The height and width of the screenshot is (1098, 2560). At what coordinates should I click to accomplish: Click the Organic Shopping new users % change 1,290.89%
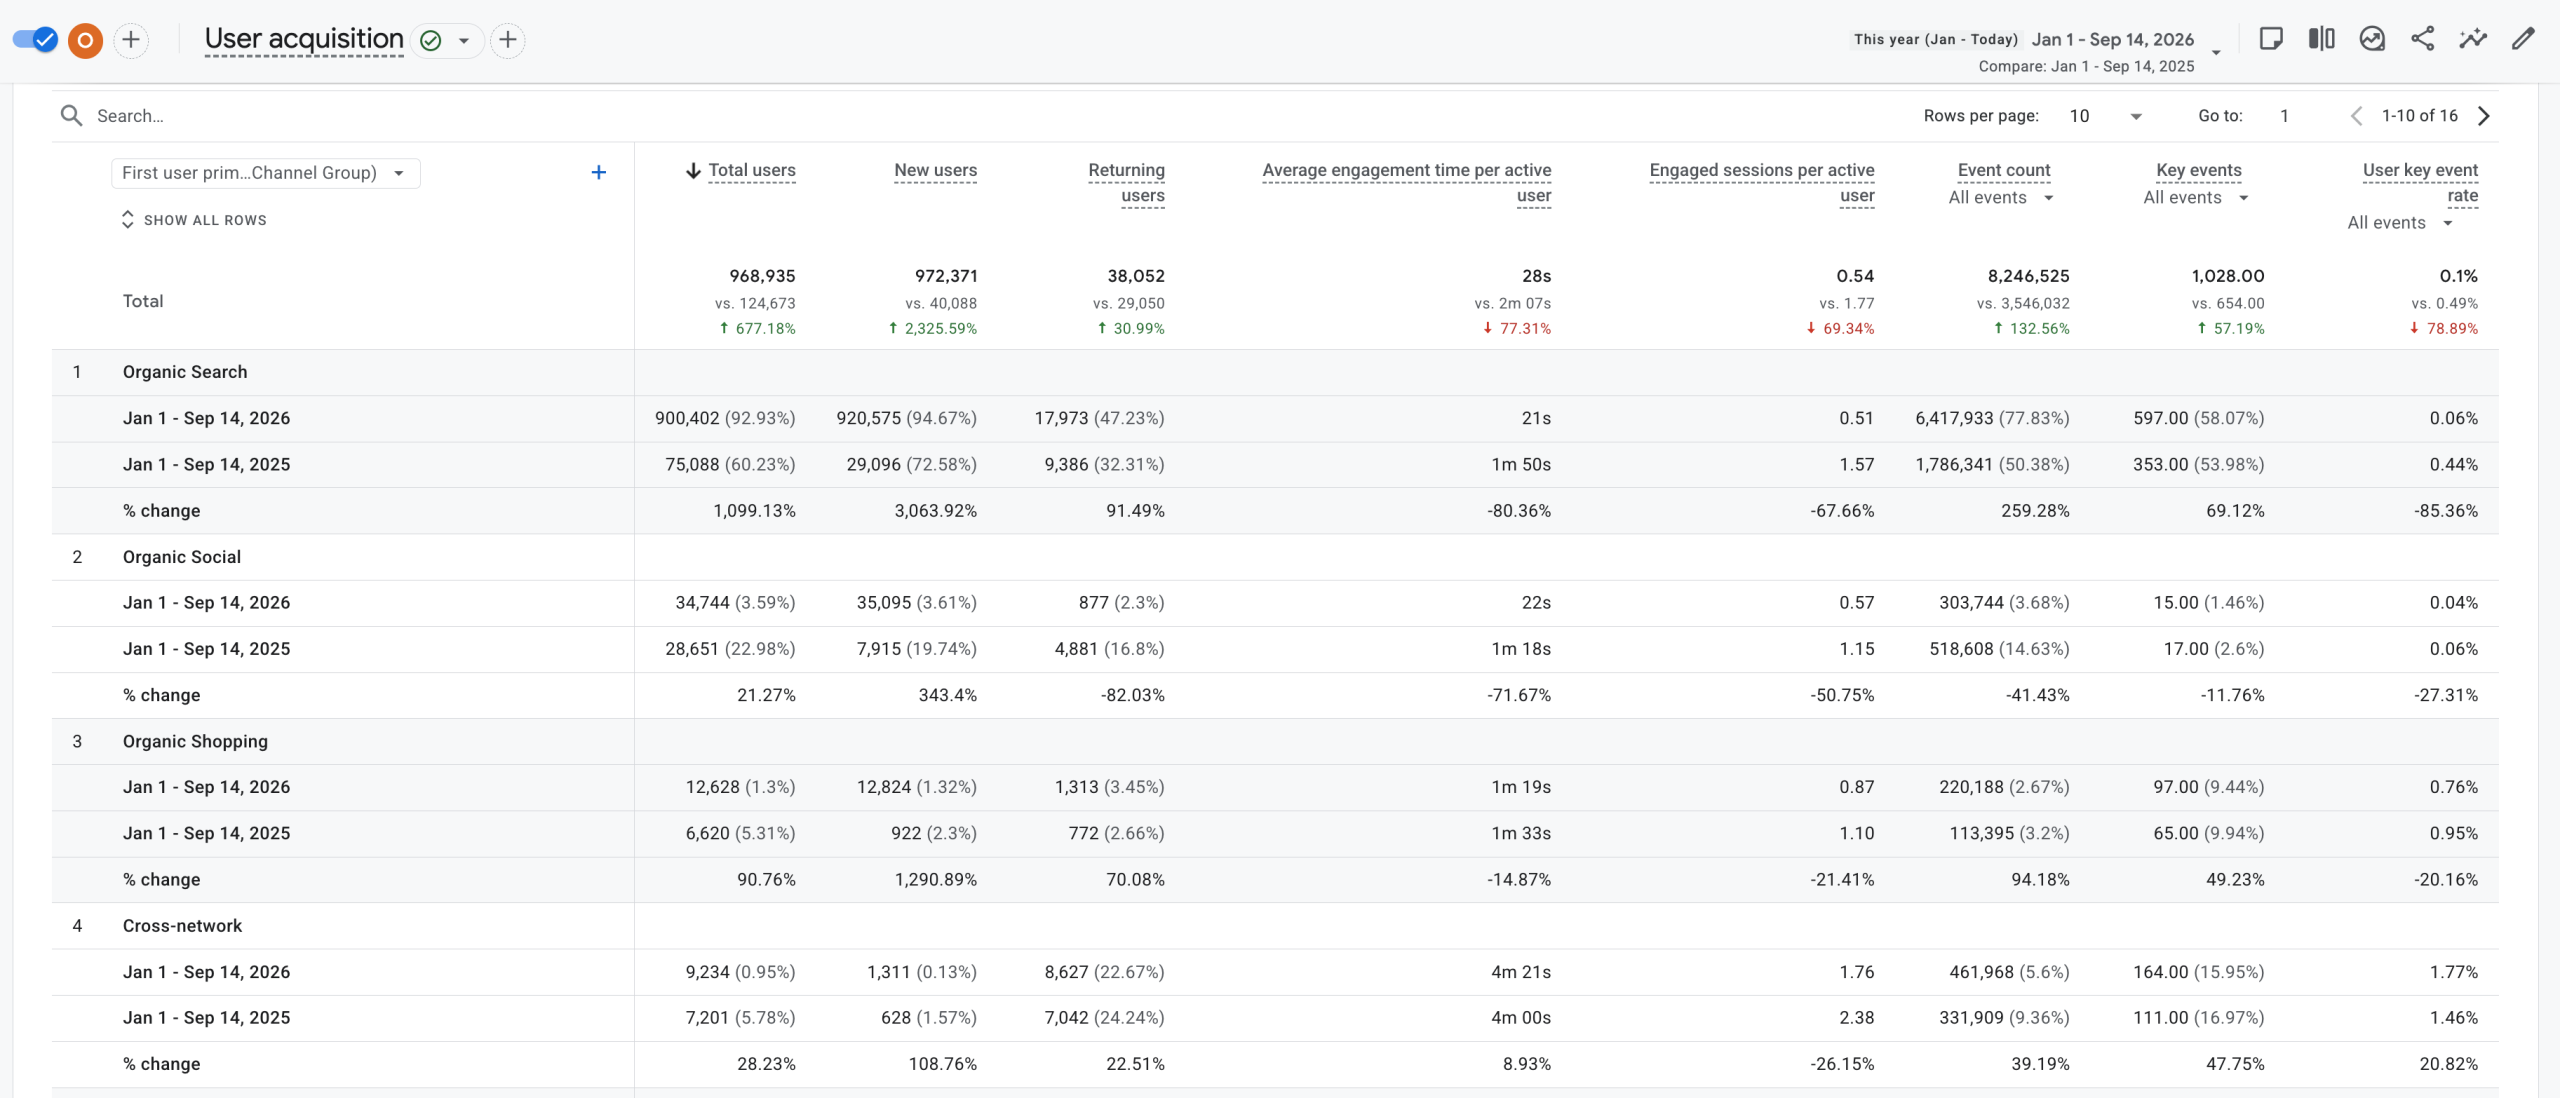935,880
